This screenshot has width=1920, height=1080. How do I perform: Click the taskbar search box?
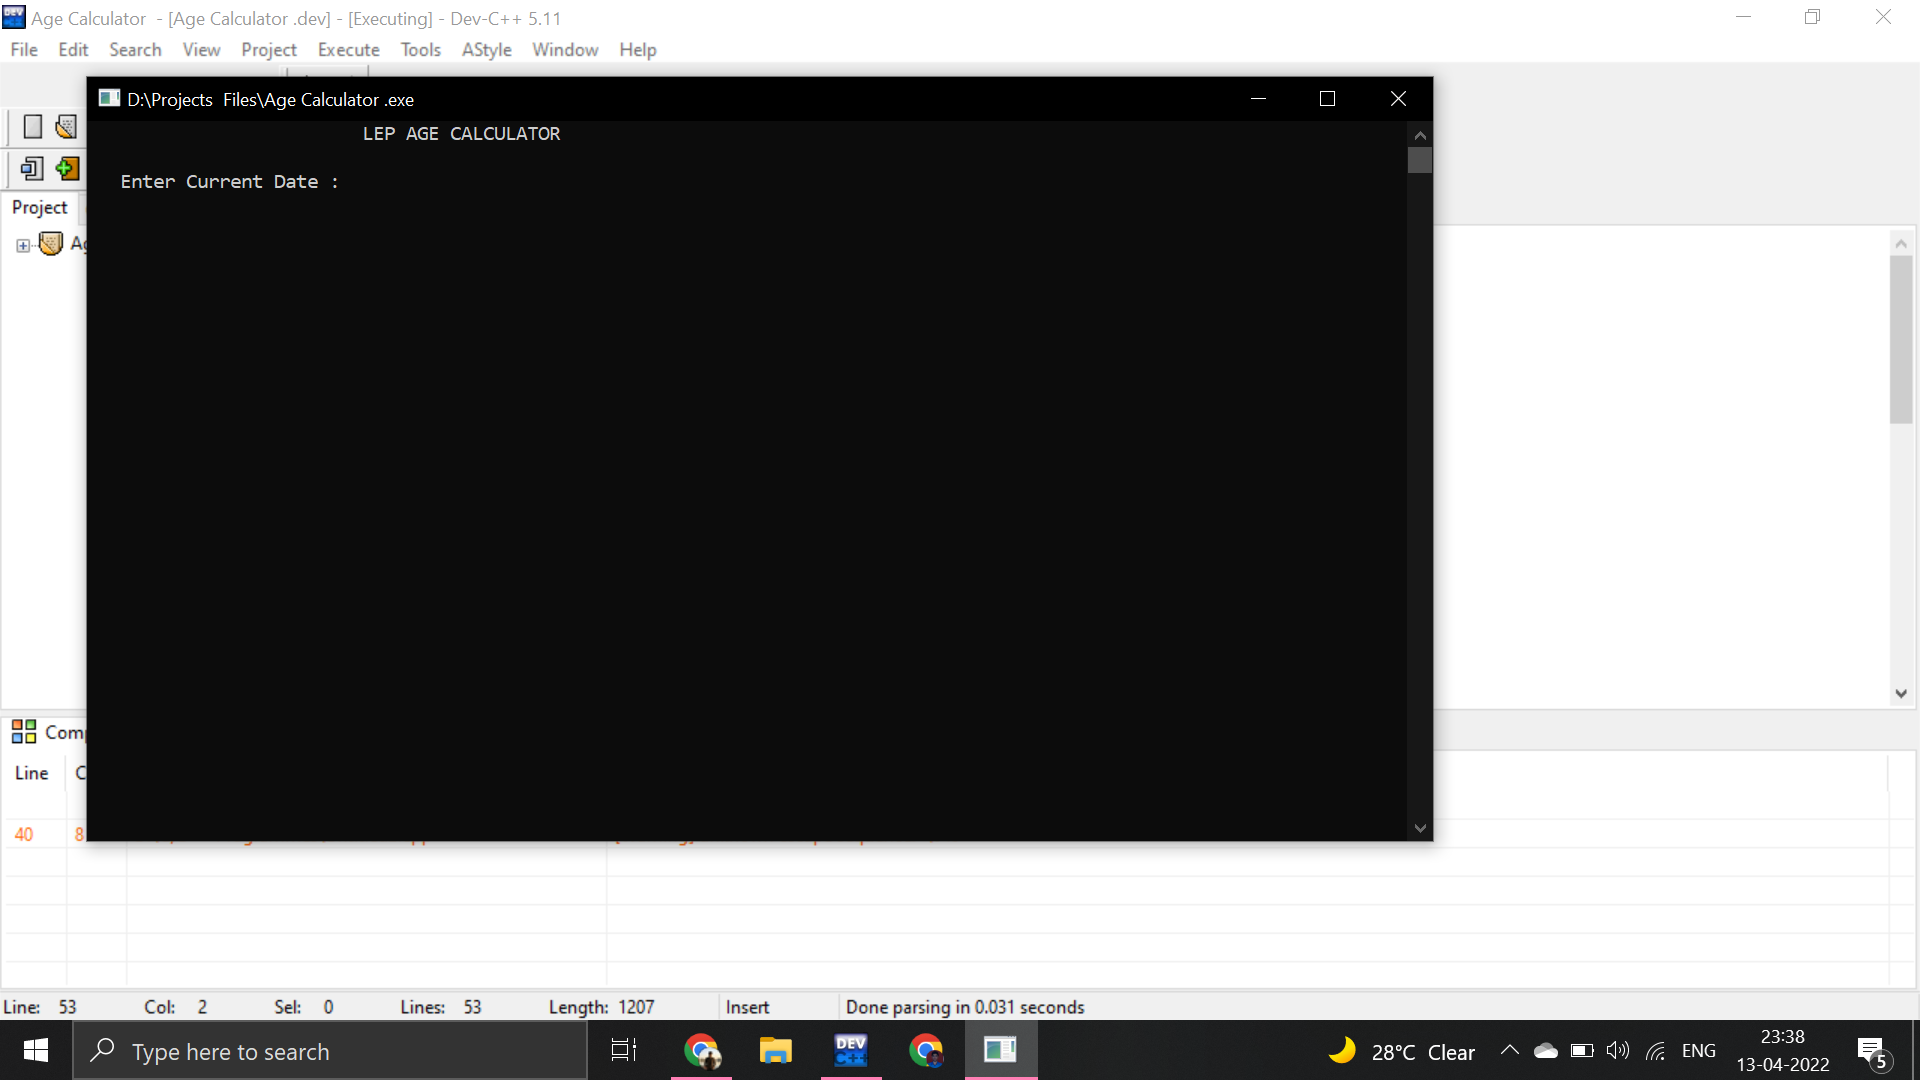(330, 1051)
